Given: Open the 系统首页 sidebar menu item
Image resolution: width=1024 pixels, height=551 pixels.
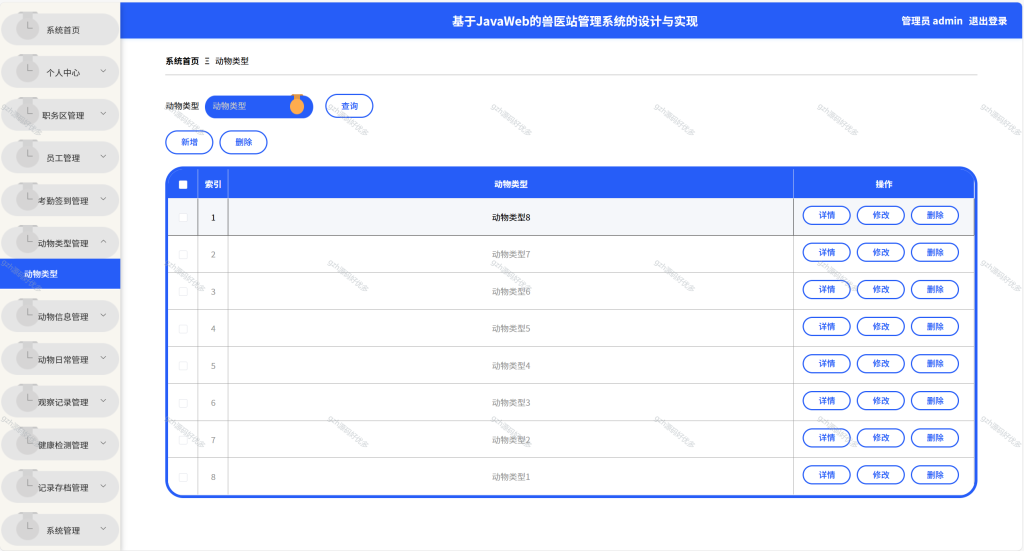Looking at the screenshot, I should 60,29.
